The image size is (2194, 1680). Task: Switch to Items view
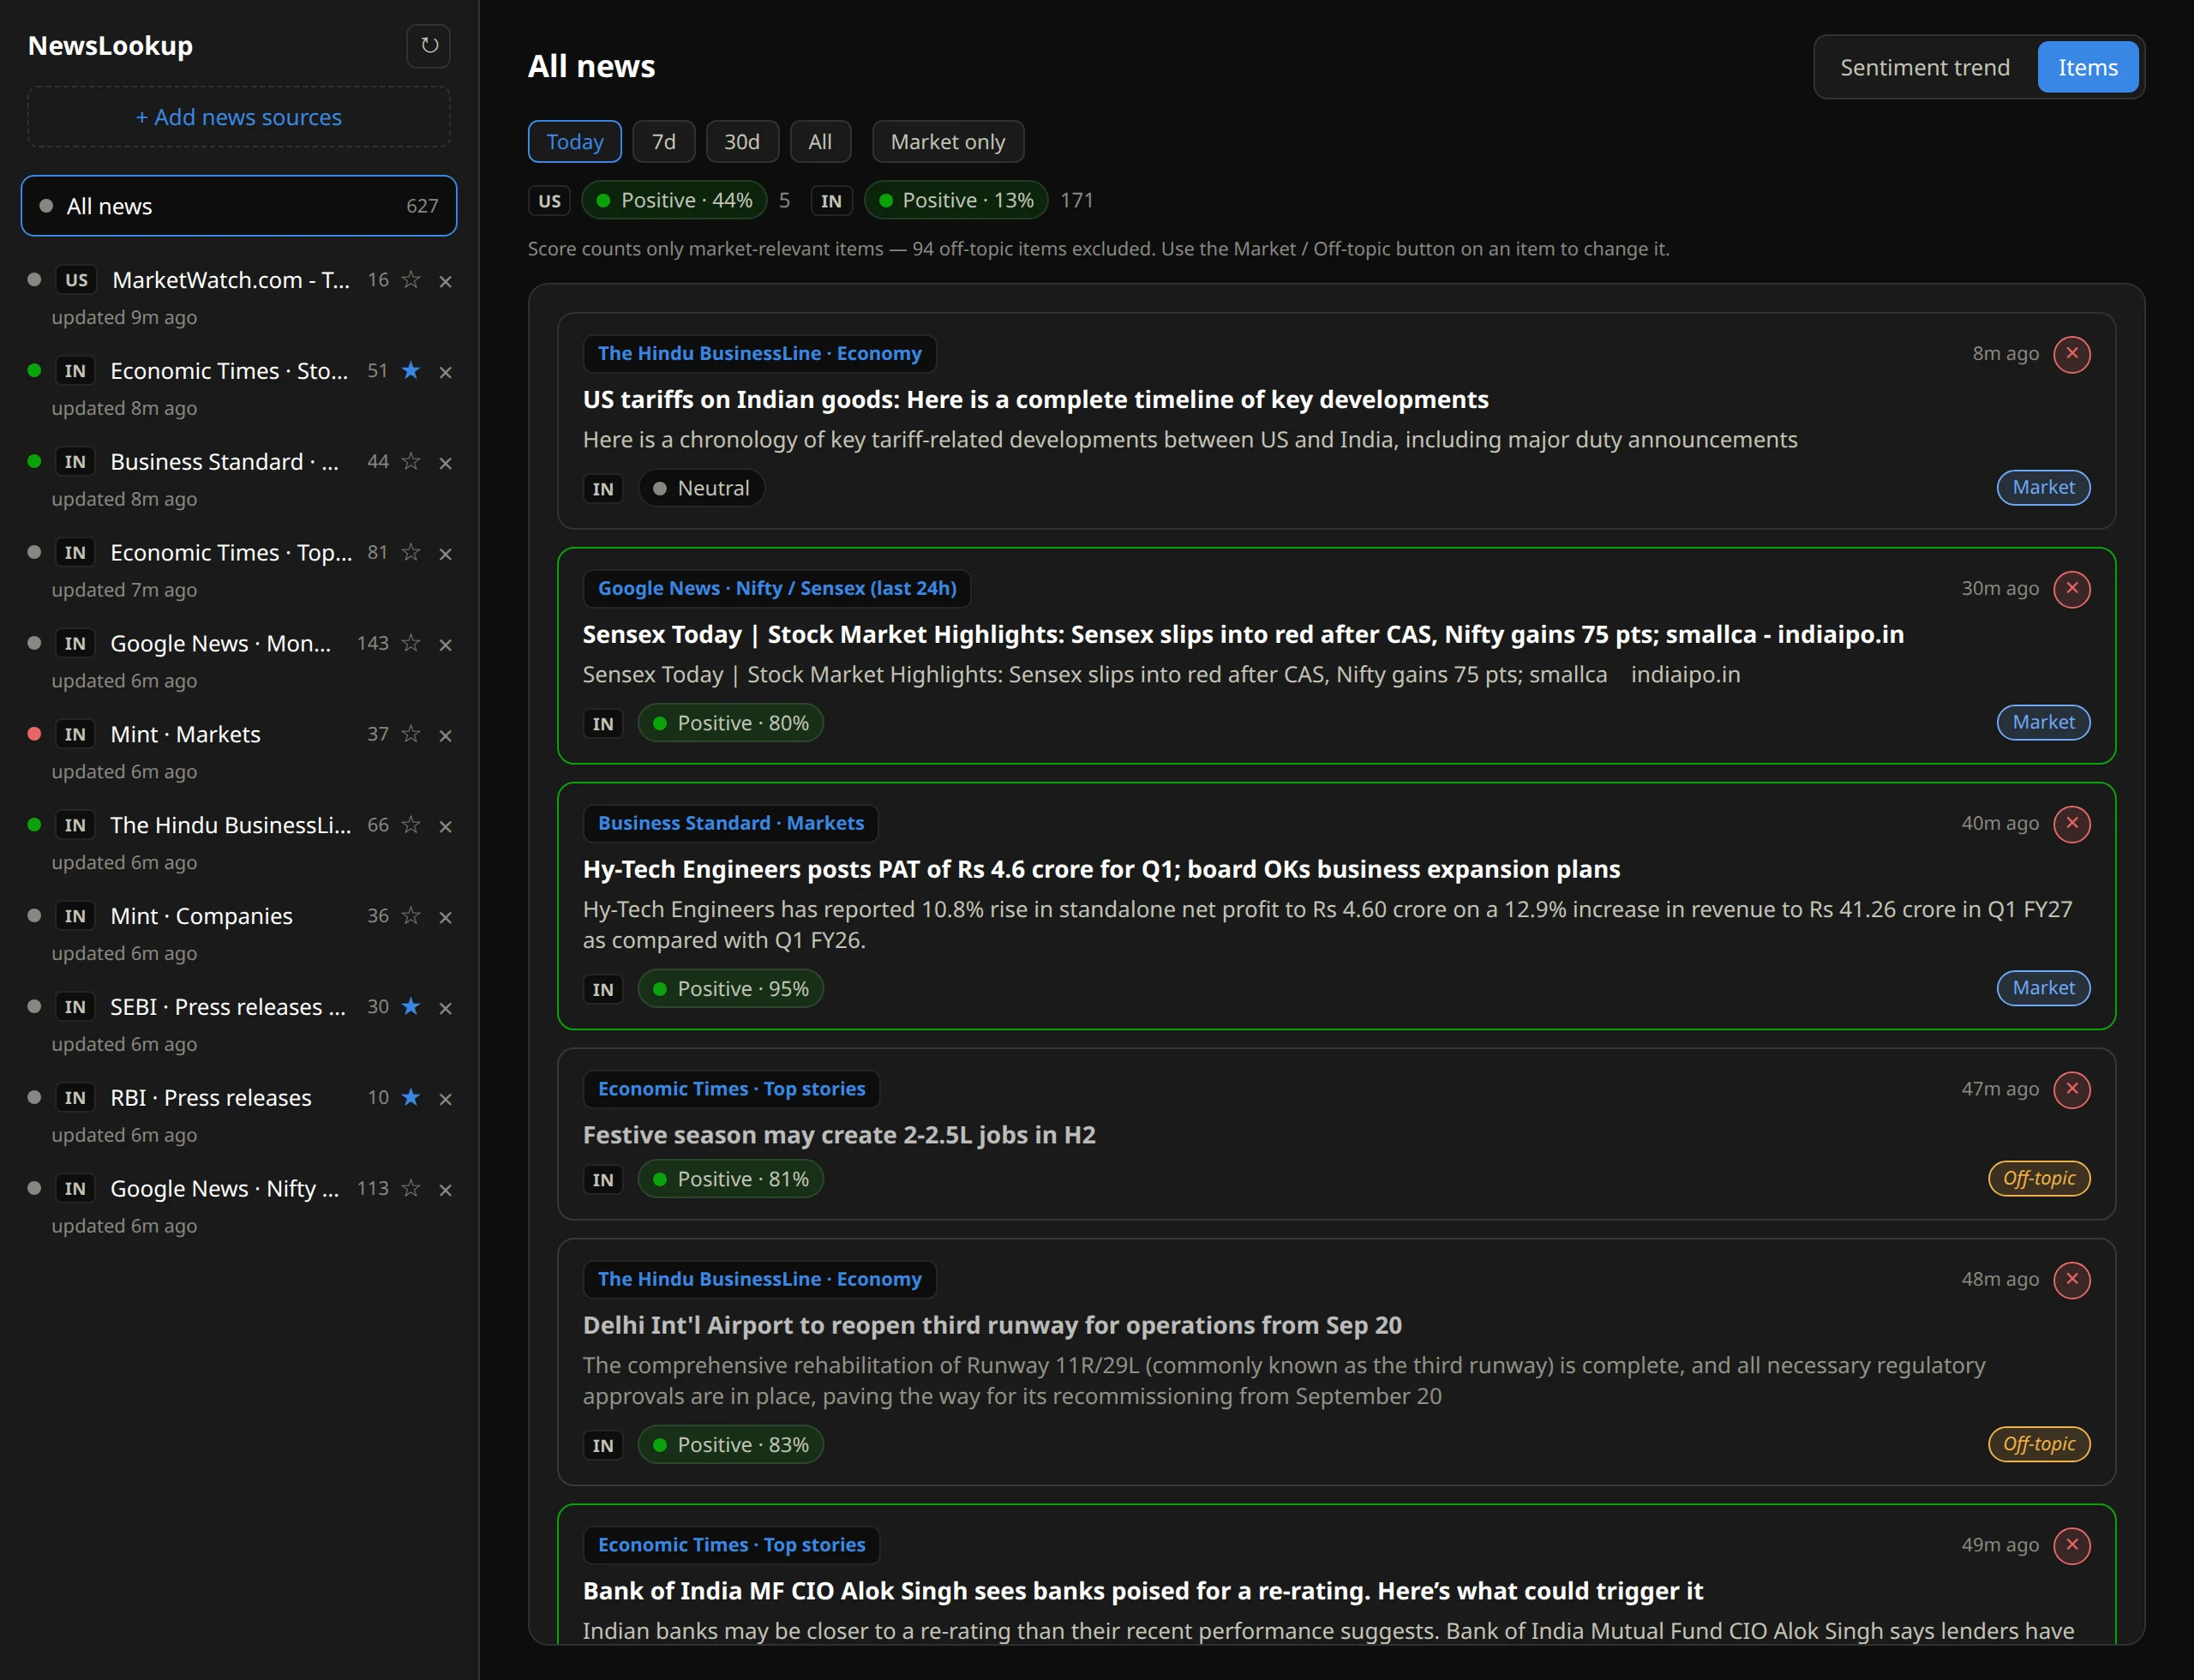pos(2088,68)
